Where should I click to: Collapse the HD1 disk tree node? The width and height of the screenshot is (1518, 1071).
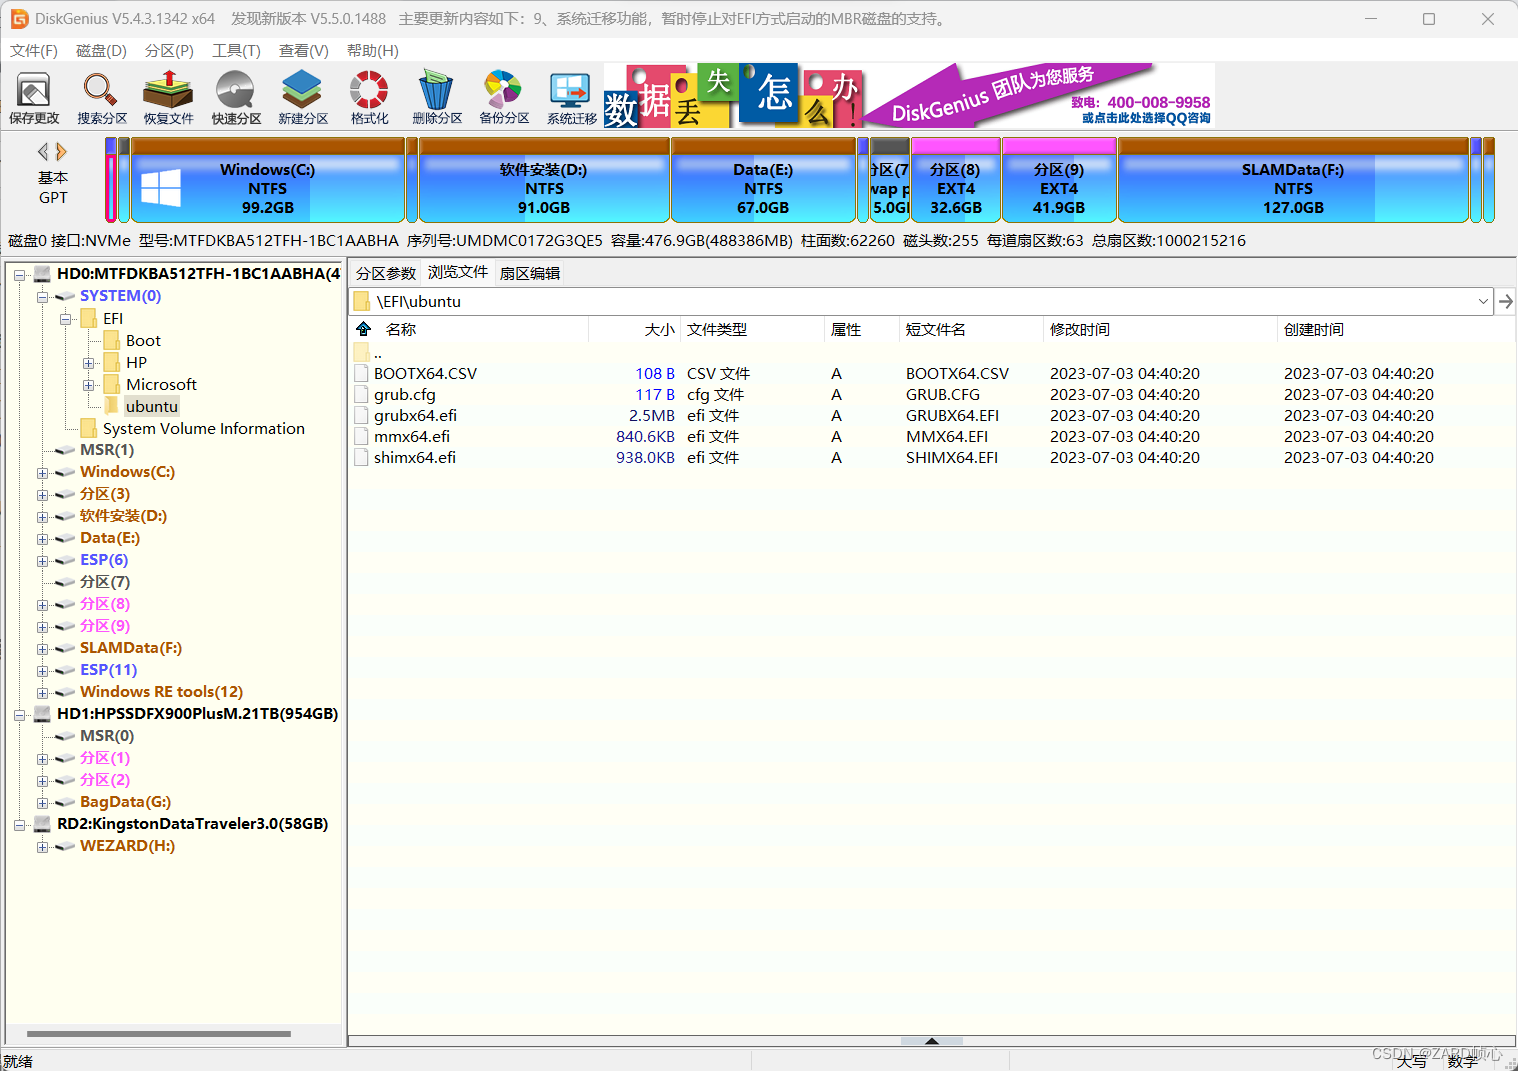(20, 714)
